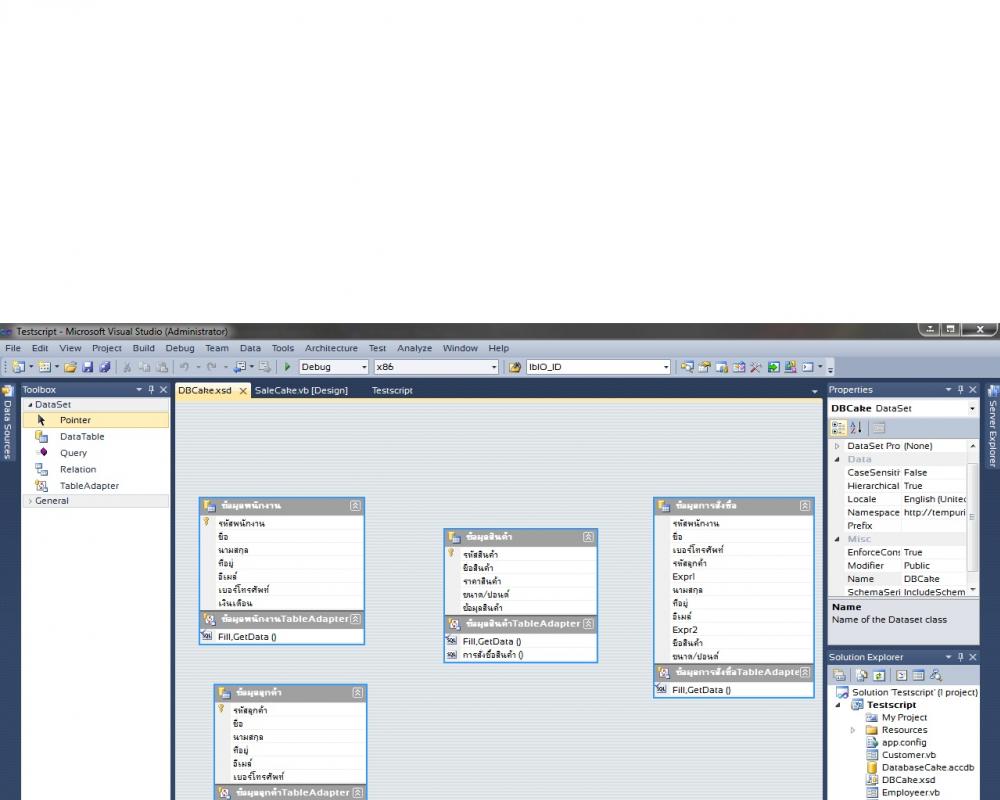
Task: Collapse the Testscript project node
Action: 838,705
